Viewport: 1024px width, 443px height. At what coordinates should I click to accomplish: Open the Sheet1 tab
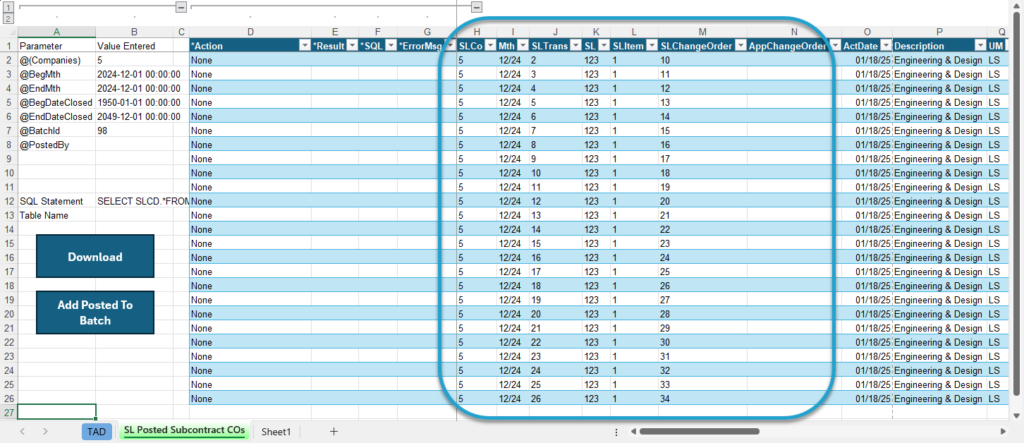[276, 431]
